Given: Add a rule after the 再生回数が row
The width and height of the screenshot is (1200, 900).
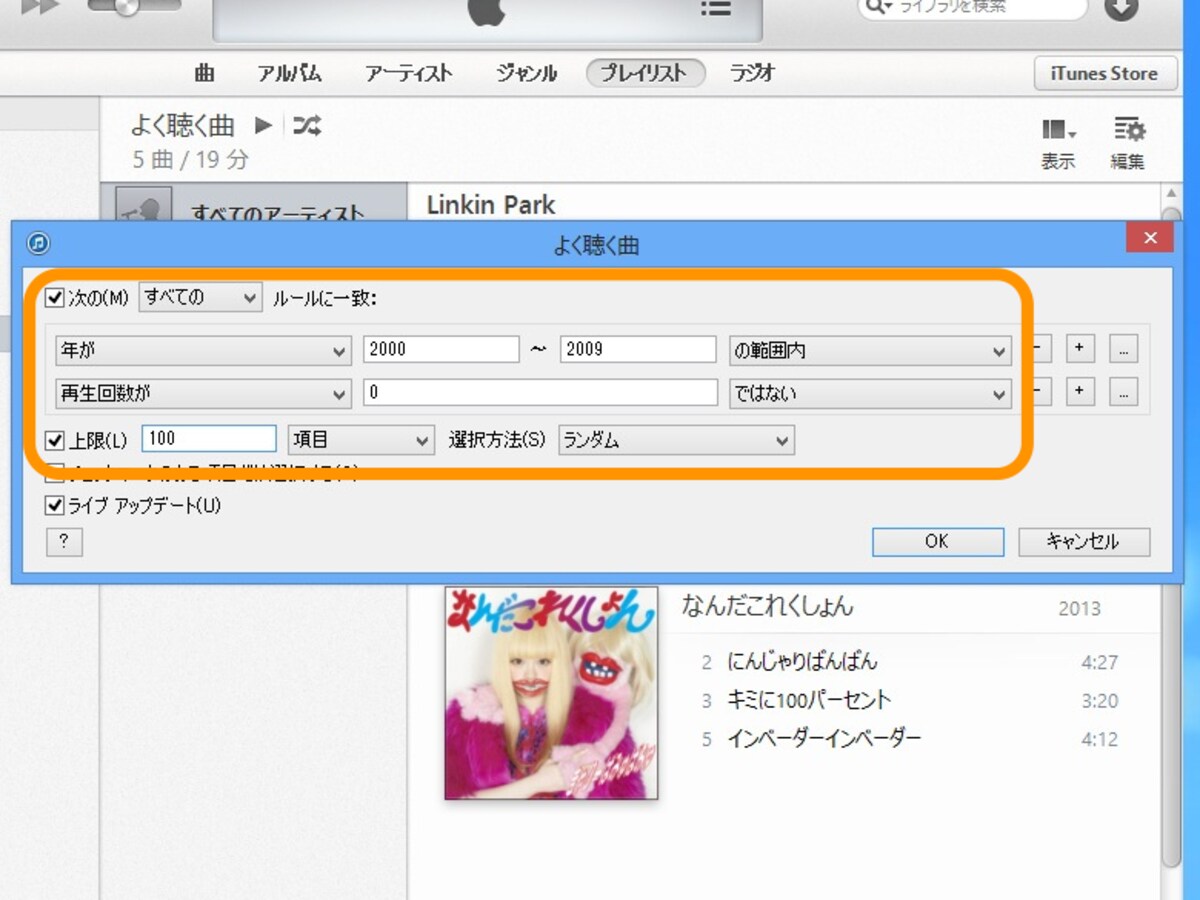Looking at the screenshot, I should point(1079,392).
